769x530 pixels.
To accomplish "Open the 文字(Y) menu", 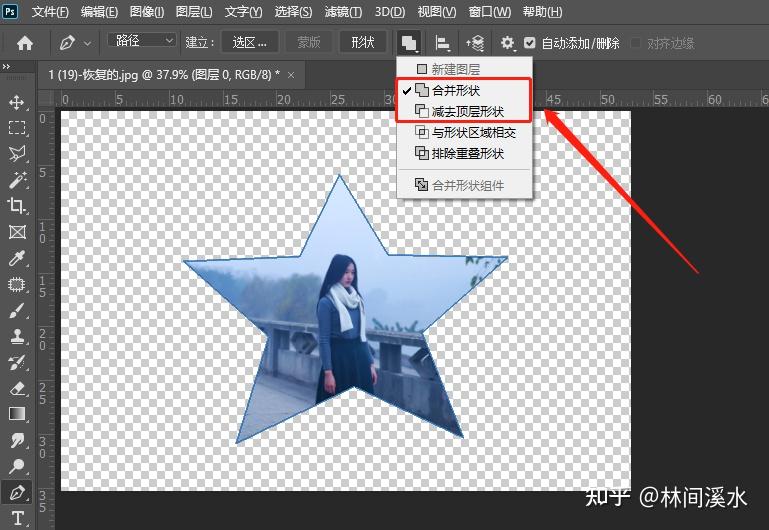I will pyautogui.click(x=243, y=12).
